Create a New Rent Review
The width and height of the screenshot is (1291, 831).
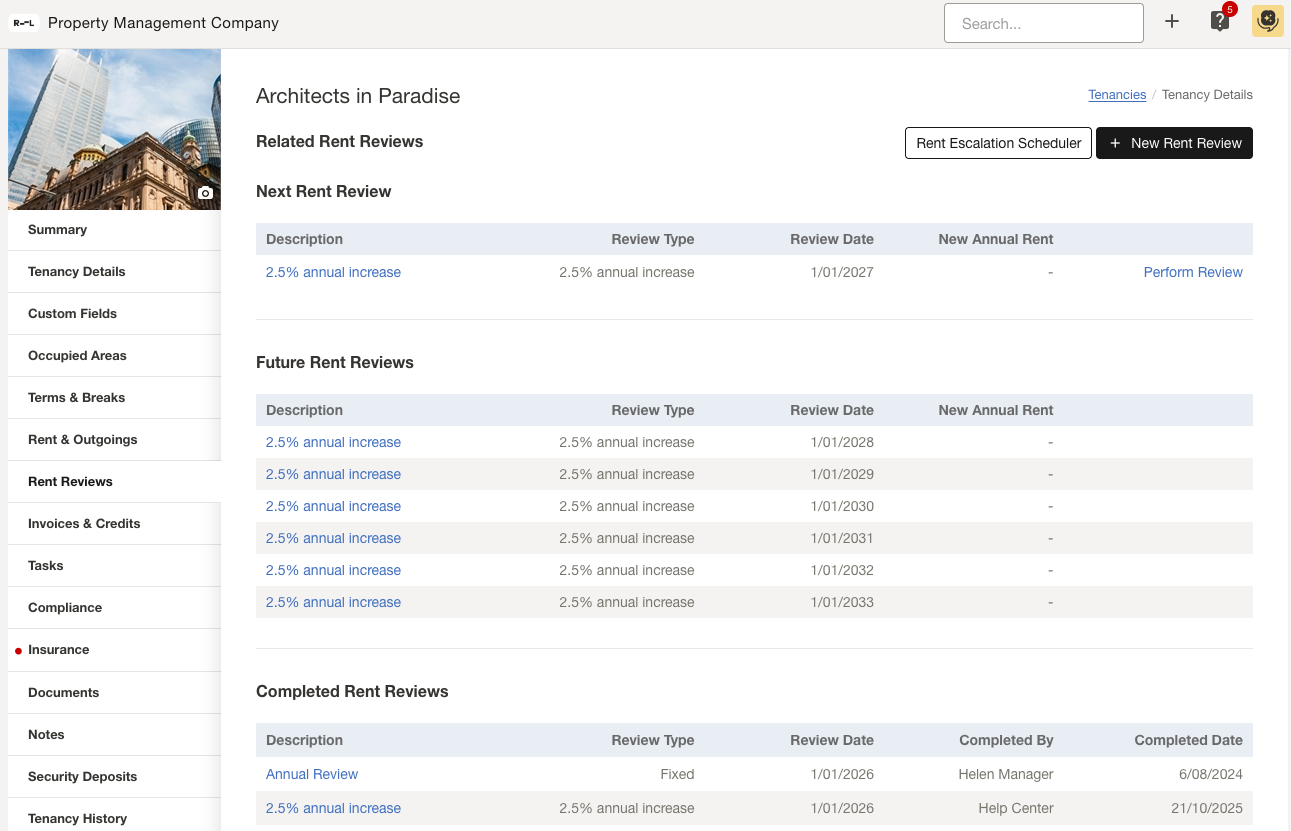tap(1174, 143)
